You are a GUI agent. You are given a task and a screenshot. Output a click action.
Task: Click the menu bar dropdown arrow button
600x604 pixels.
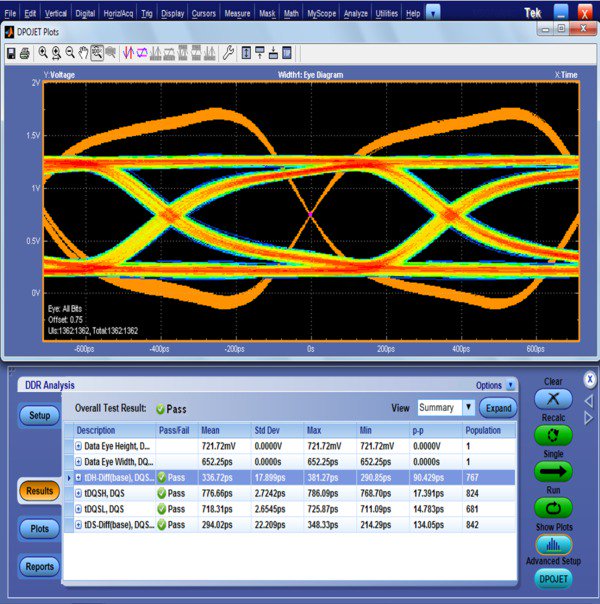433,13
